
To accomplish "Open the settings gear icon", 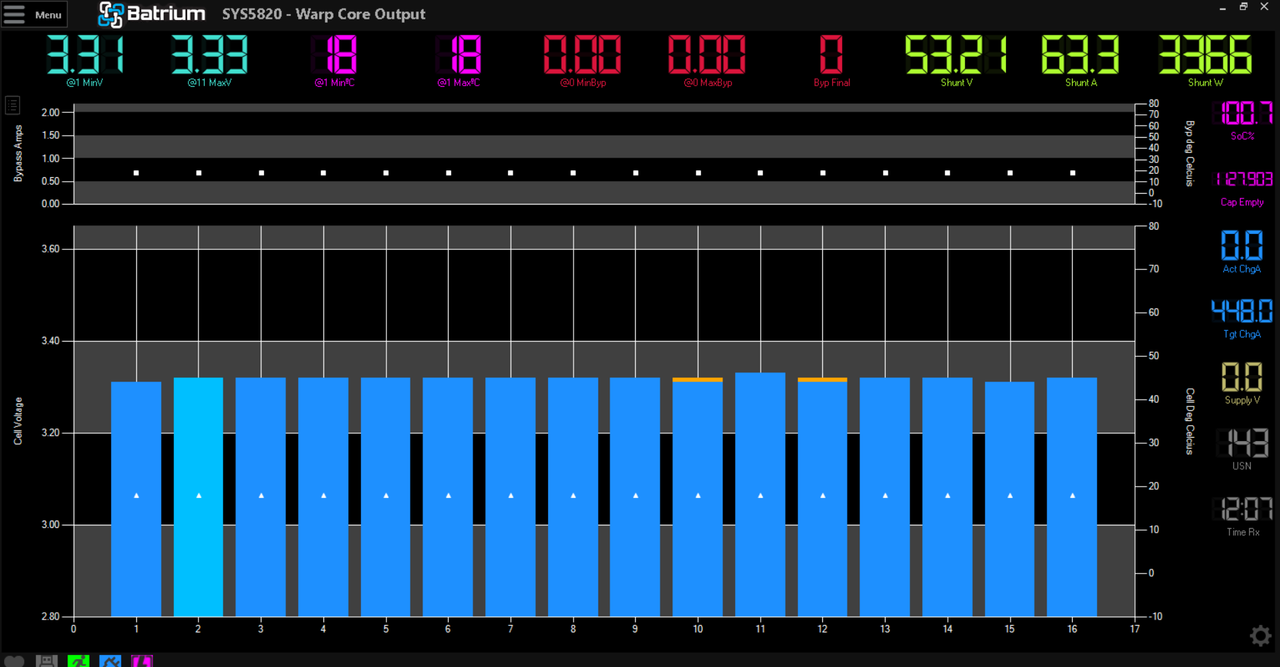I will point(1261,635).
